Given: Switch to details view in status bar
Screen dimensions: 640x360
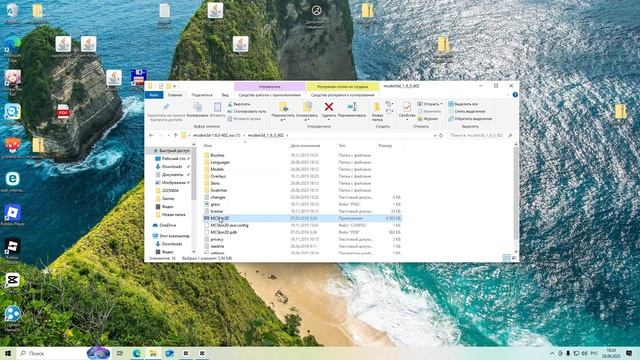Looking at the screenshot, I should [507, 258].
